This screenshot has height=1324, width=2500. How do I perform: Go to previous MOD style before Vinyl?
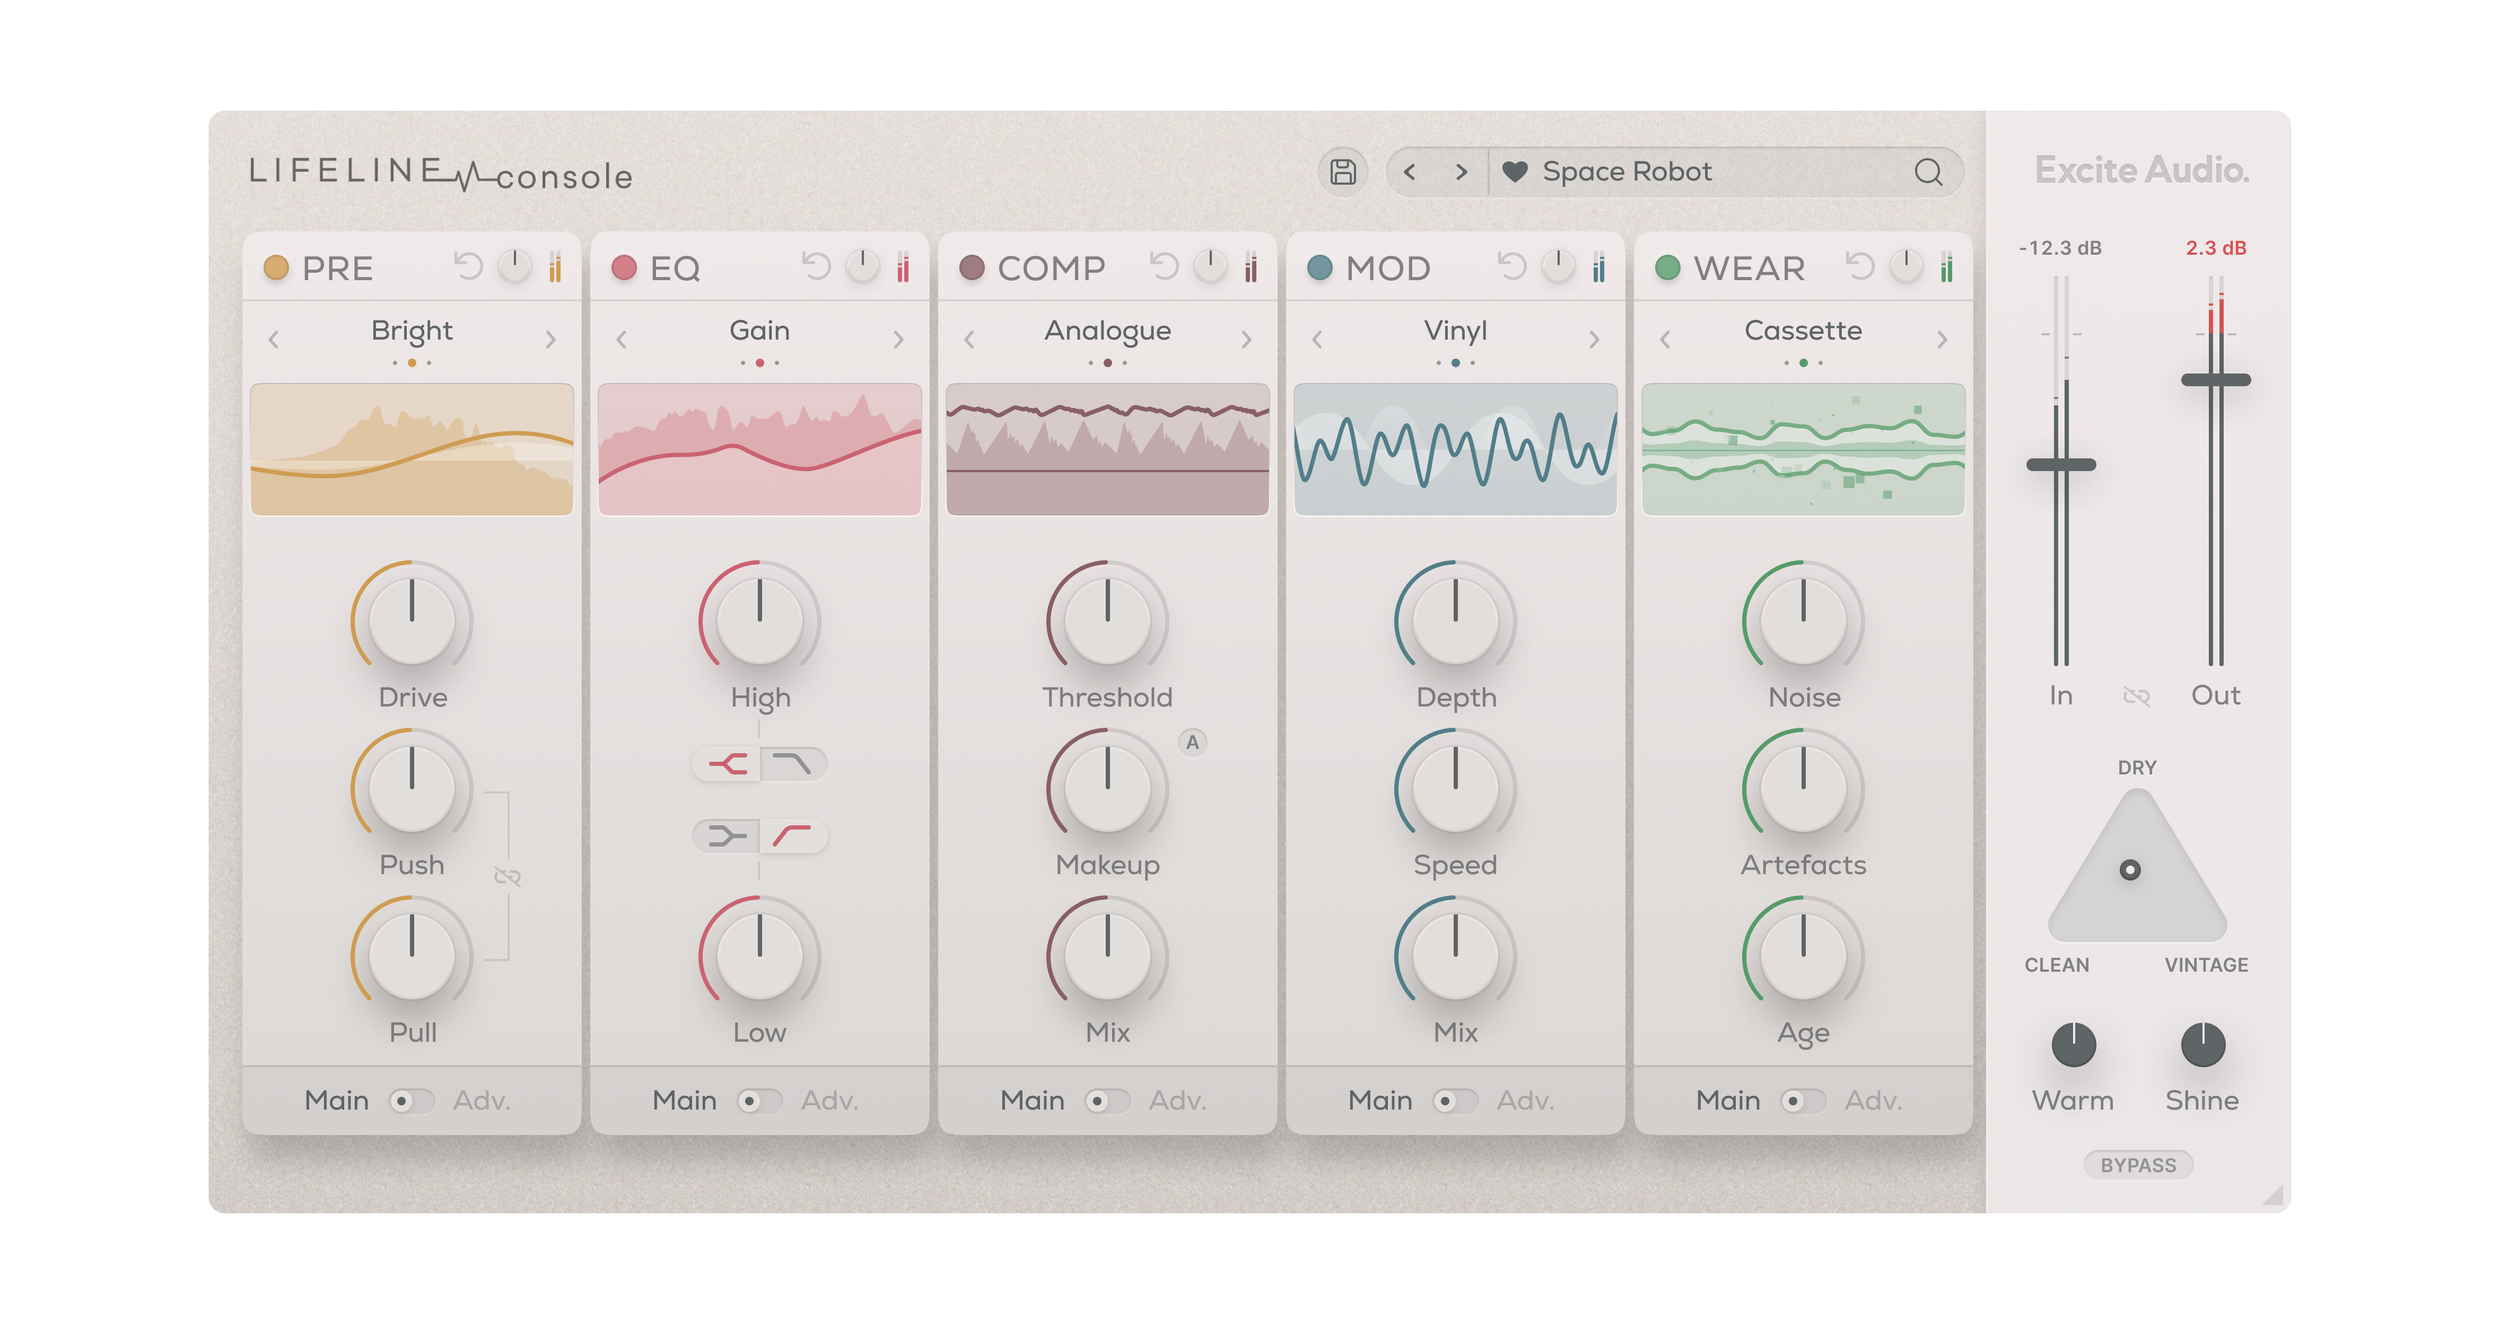coord(1317,340)
